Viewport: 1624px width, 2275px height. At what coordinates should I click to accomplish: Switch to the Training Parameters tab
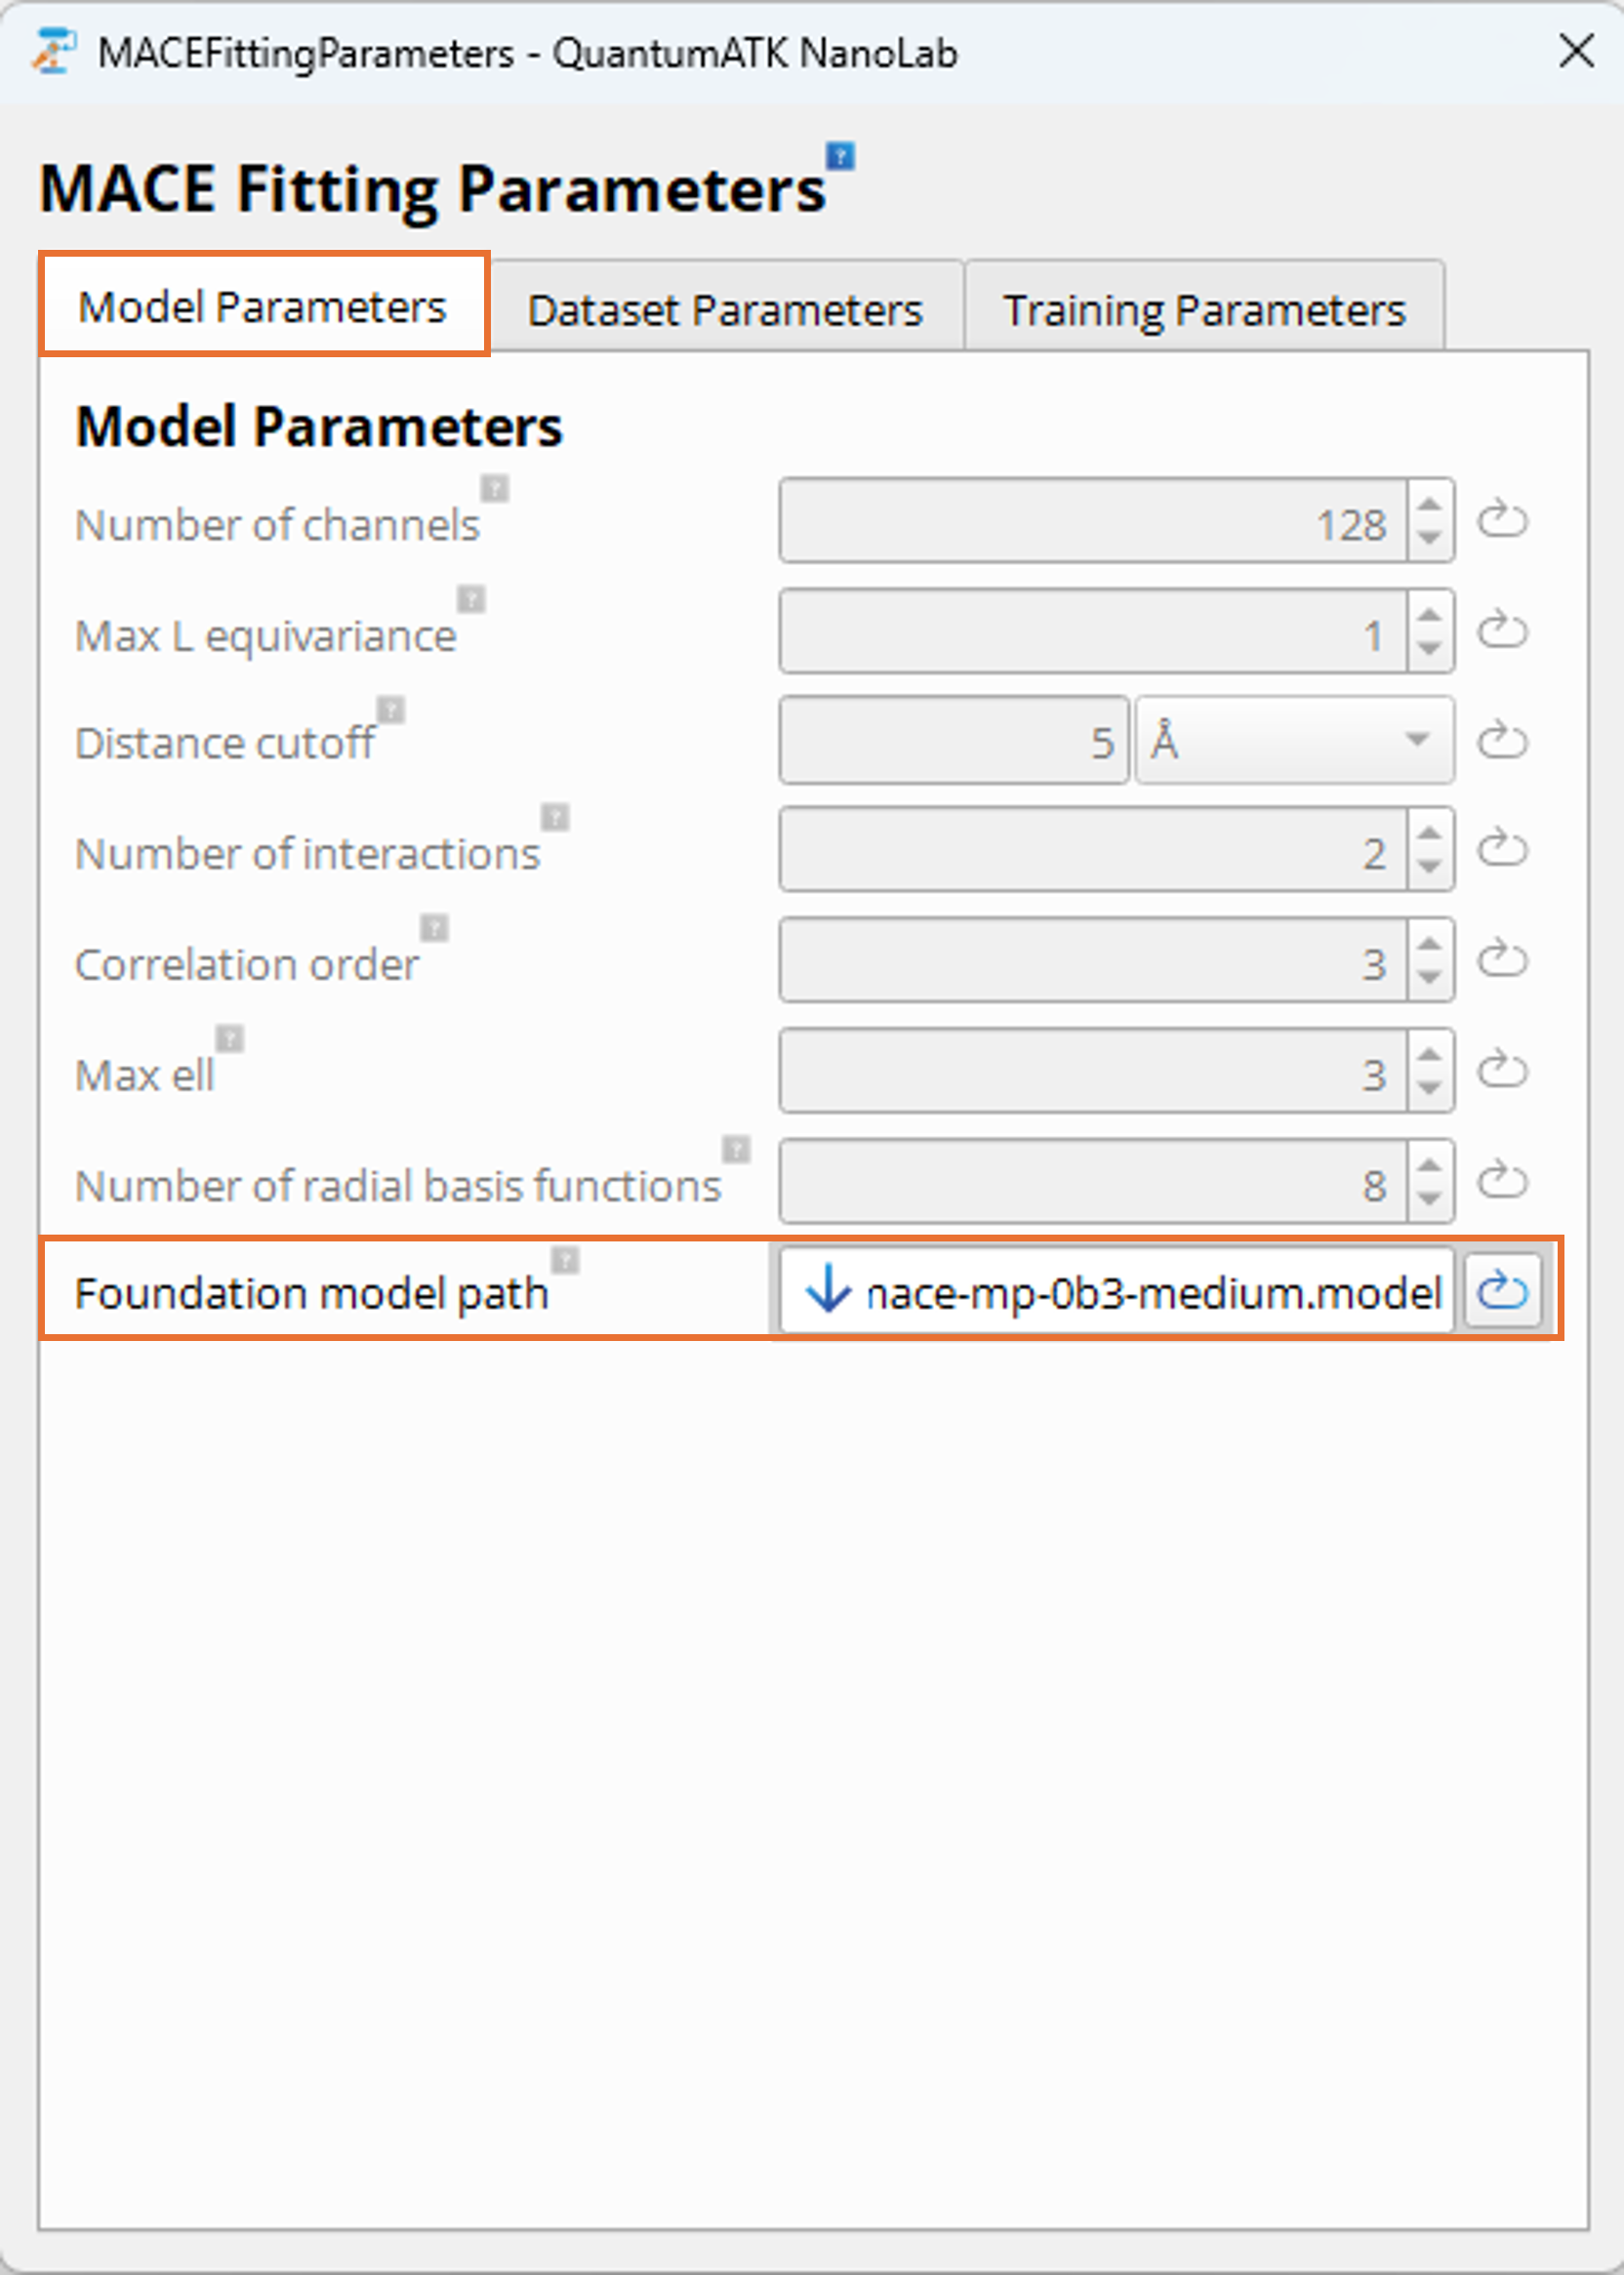[1204, 310]
